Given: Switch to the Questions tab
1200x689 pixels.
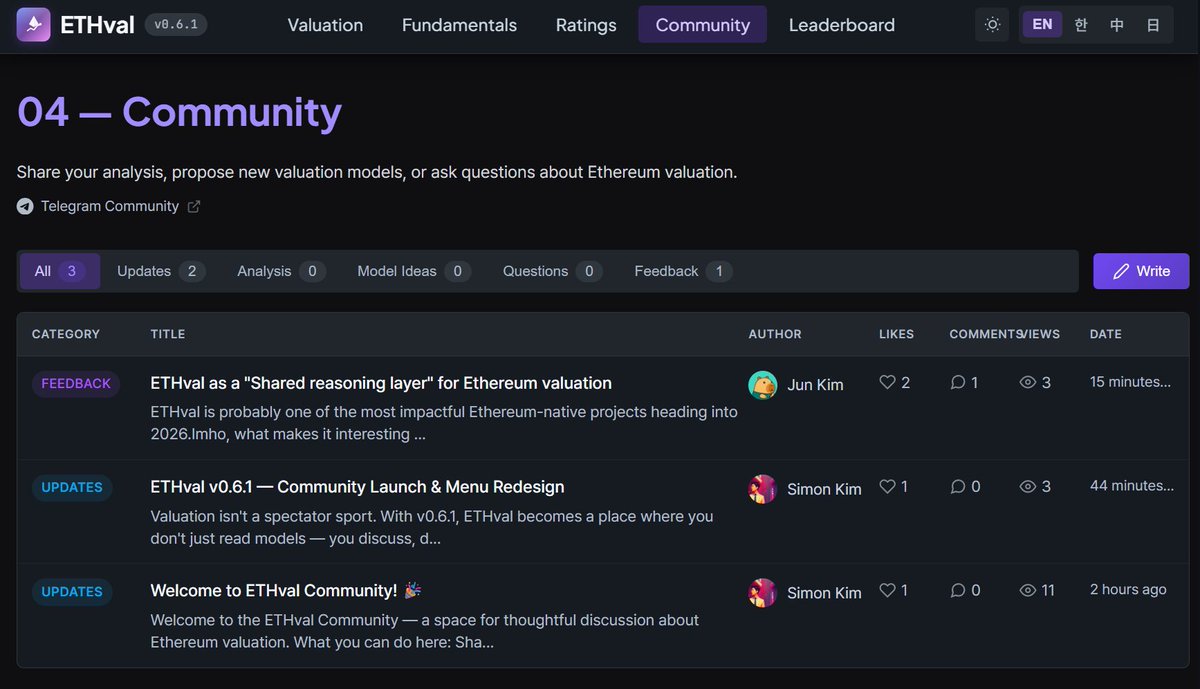Looking at the screenshot, I should tap(552, 271).
